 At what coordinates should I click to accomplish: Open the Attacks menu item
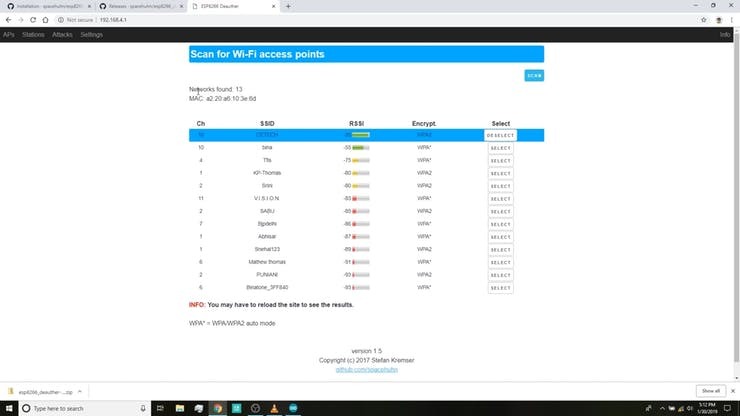click(62, 34)
